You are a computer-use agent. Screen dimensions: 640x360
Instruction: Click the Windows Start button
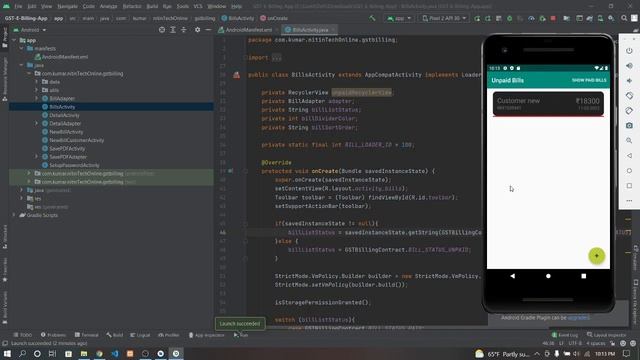pos(7,353)
